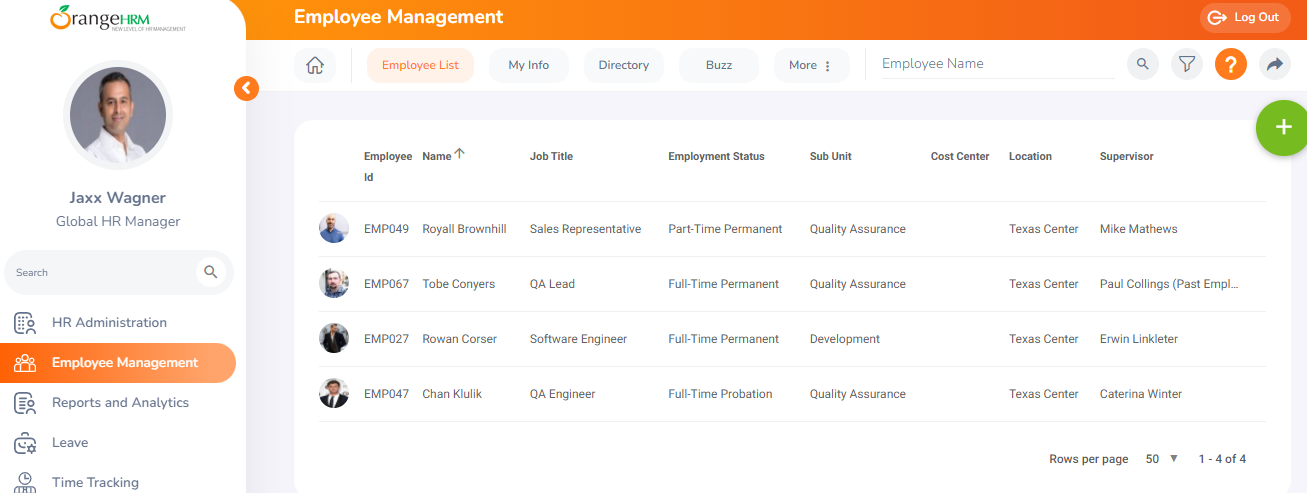Viewport: 1307px width, 493px height.
Task: Open help question mark icon
Action: click(x=1231, y=65)
